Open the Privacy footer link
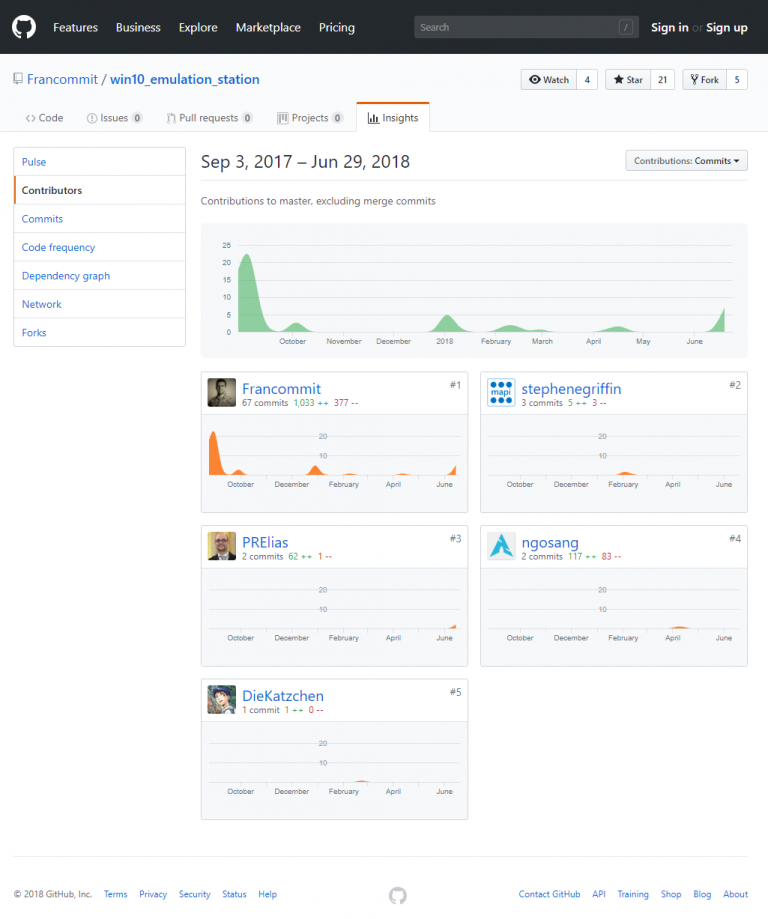The height and width of the screenshot is (919, 768). point(153,894)
